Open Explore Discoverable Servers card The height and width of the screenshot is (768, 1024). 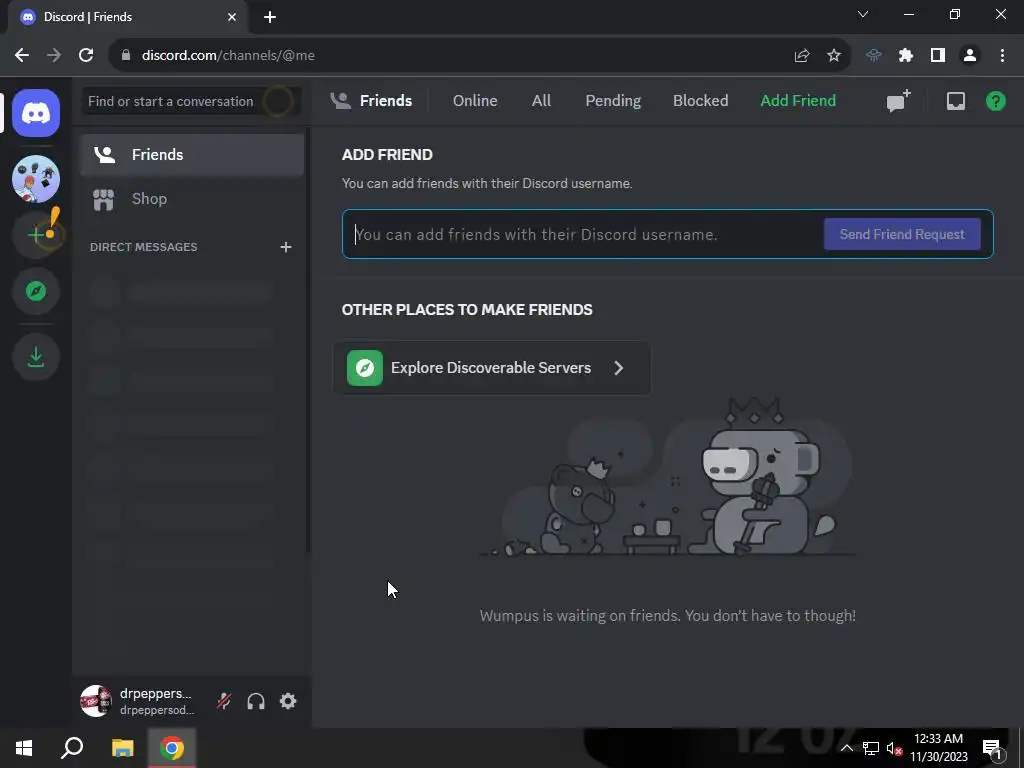[492, 368]
